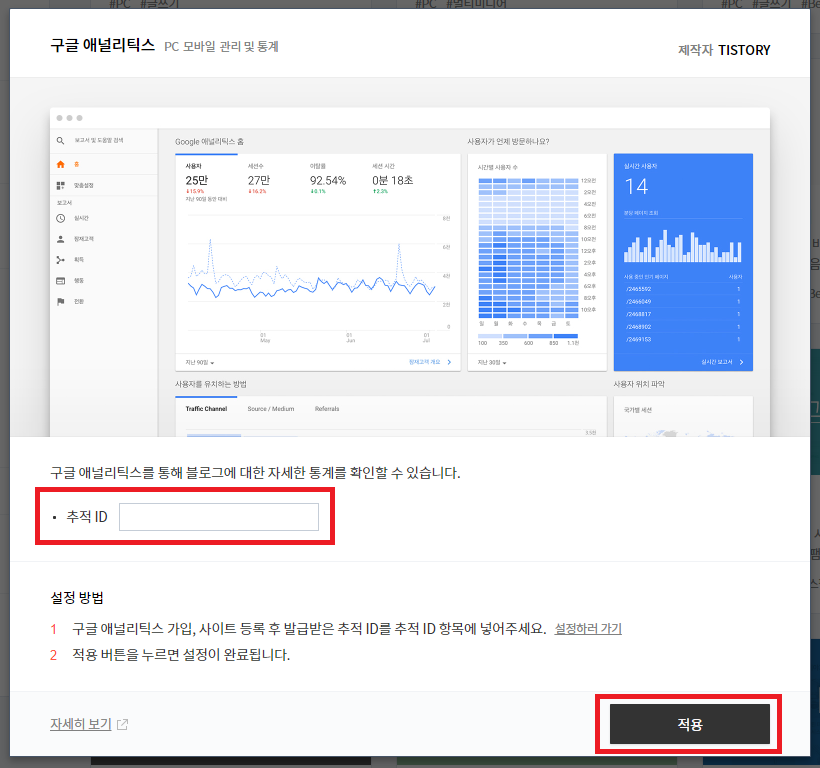Click 잠재고객 개요 link in preview chart
Viewport: 820px width, 768px height.
pos(430,362)
